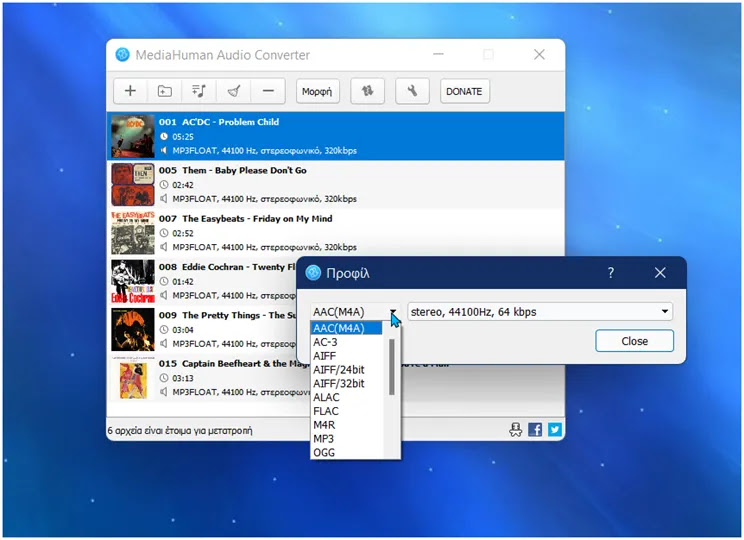Select The Pretty Things album cover
This screenshot has width=744, height=540.
[133, 329]
